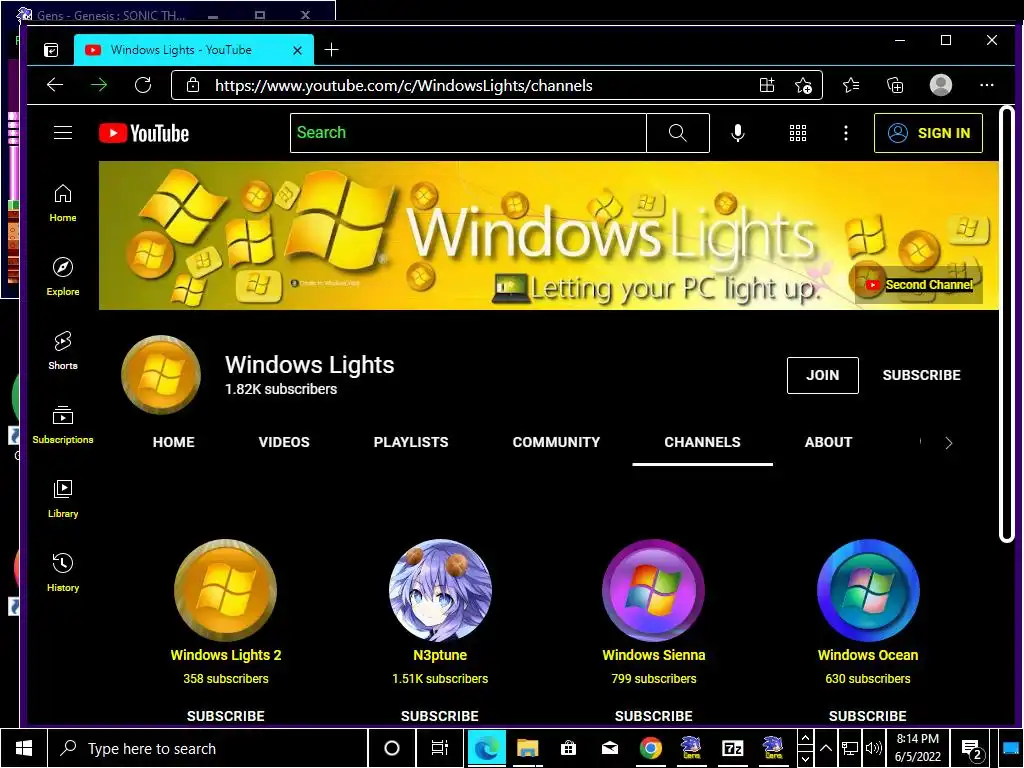Open the tab actions menu icon
1024x768 pixels.
pyautogui.click(x=51, y=50)
